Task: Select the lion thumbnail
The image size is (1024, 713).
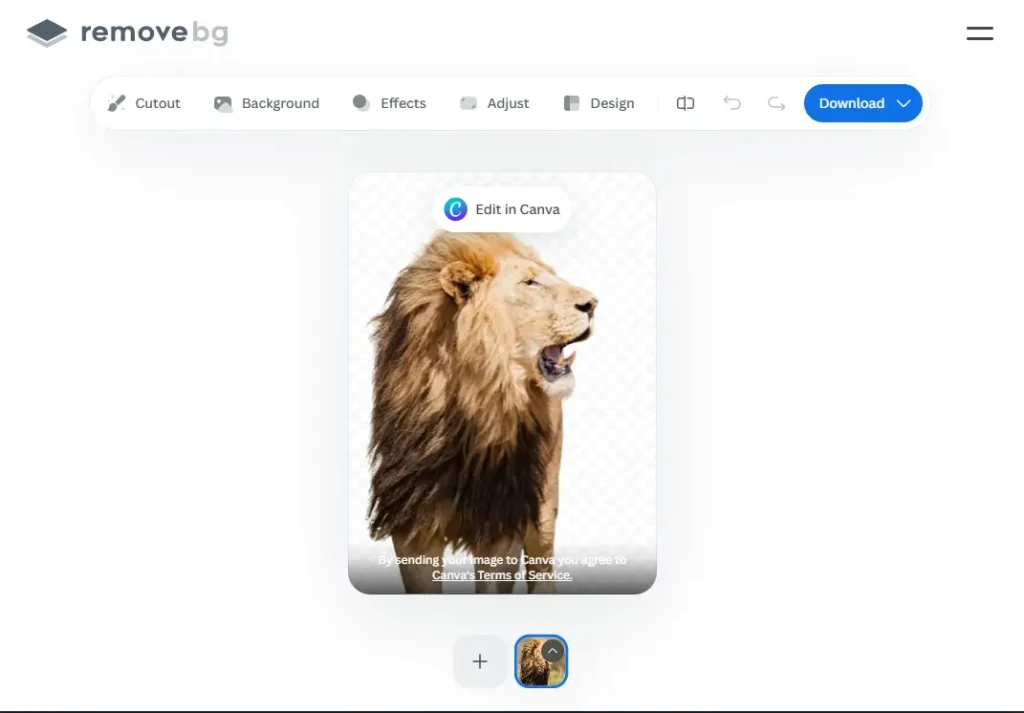Action: pos(535,667)
